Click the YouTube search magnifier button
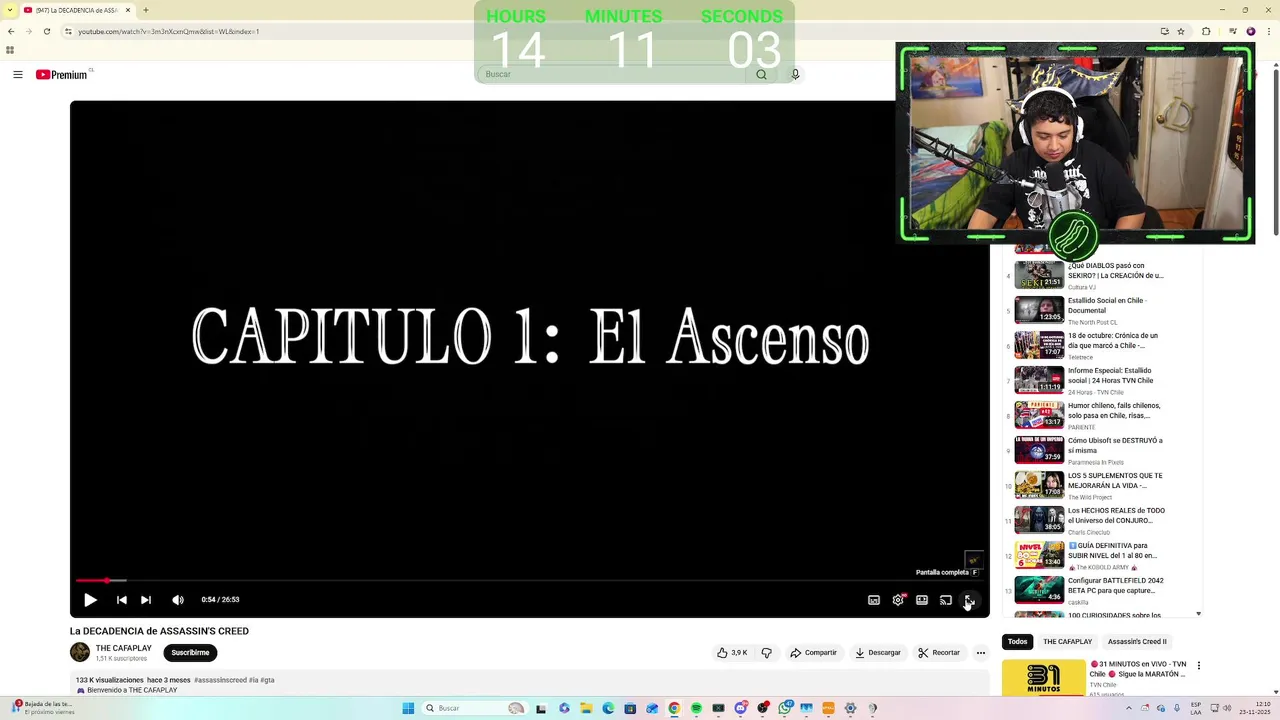The height and width of the screenshot is (720, 1280). 762,74
